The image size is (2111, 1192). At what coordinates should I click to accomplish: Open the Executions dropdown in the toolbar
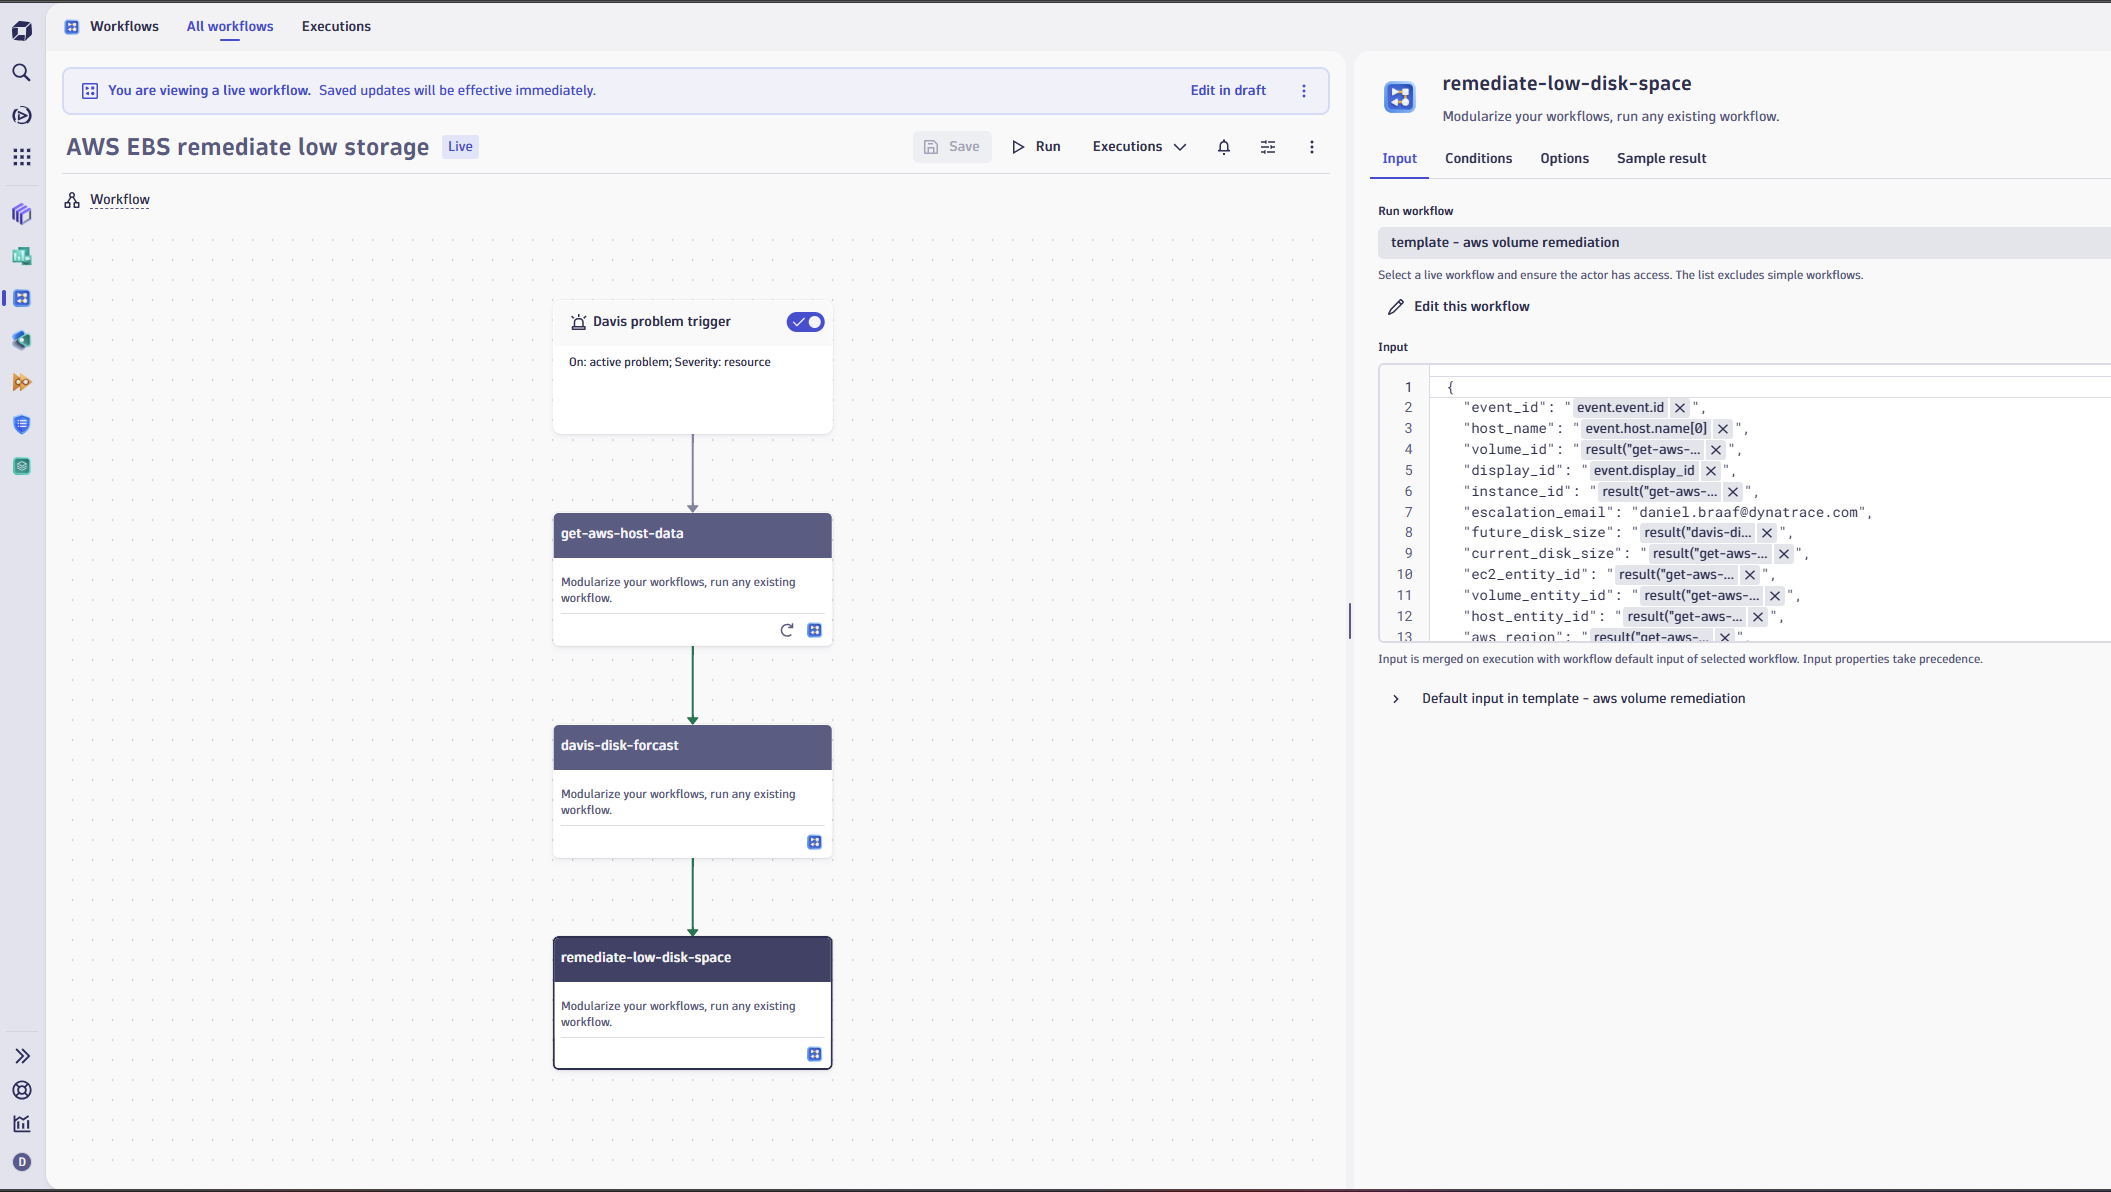1139,147
